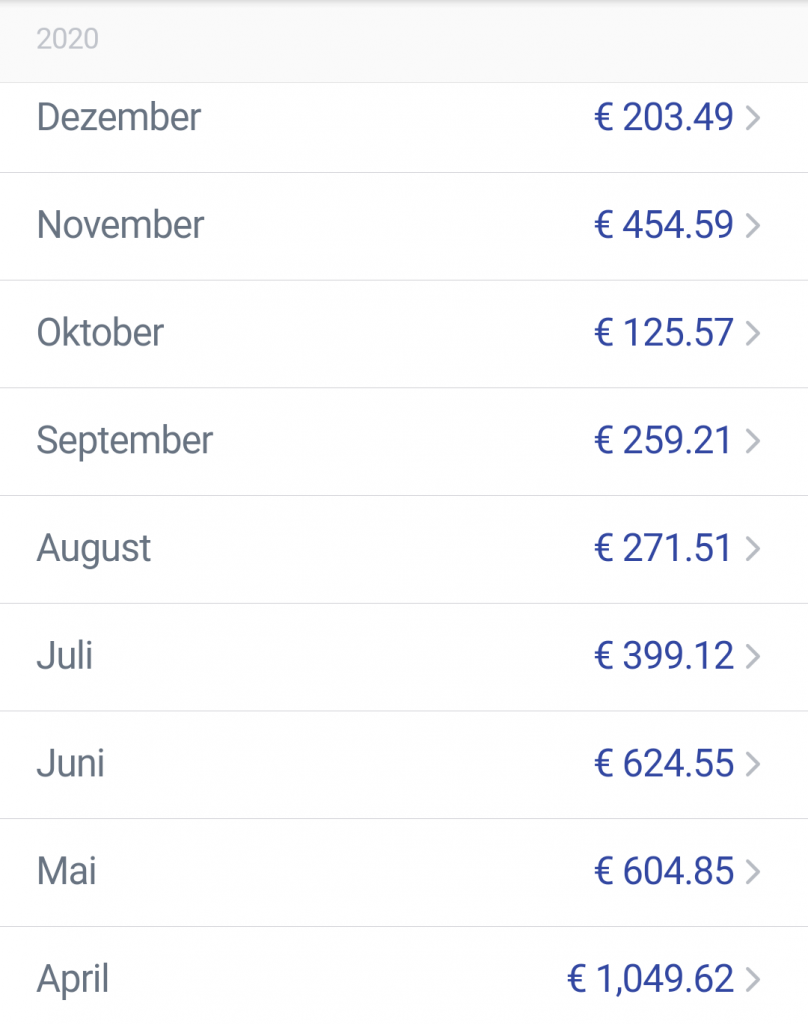The width and height of the screenshot is (808, 1024).
Task: Expand Oktober using its right chevron
Action: 753,333
